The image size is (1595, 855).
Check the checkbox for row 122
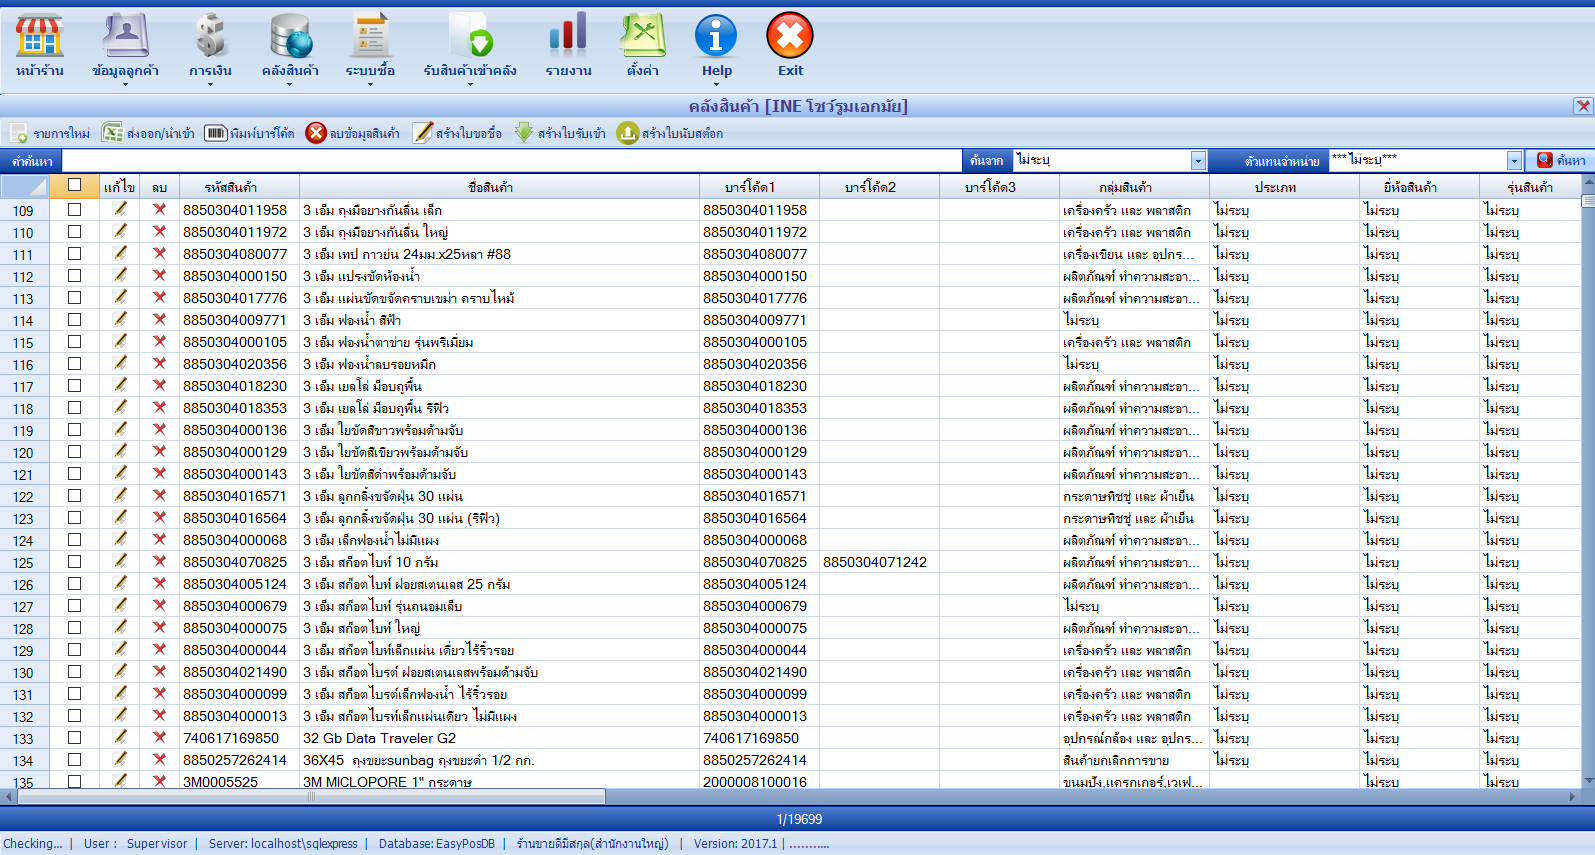click(74, 496)
